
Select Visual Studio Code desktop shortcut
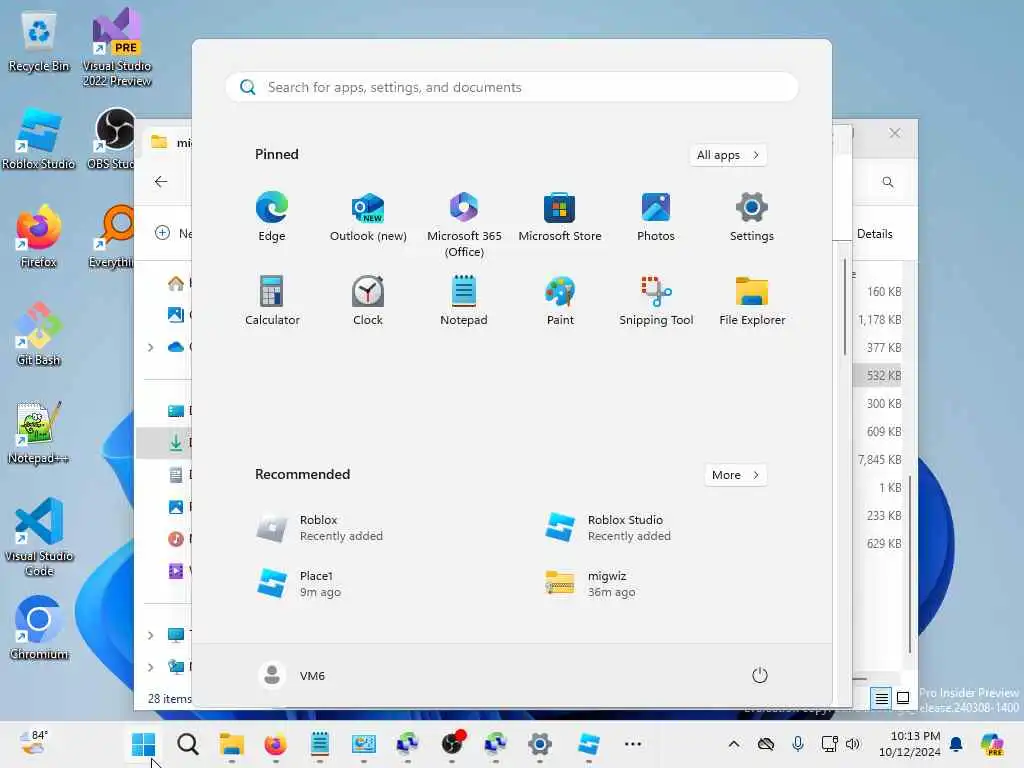click(39, 537)
